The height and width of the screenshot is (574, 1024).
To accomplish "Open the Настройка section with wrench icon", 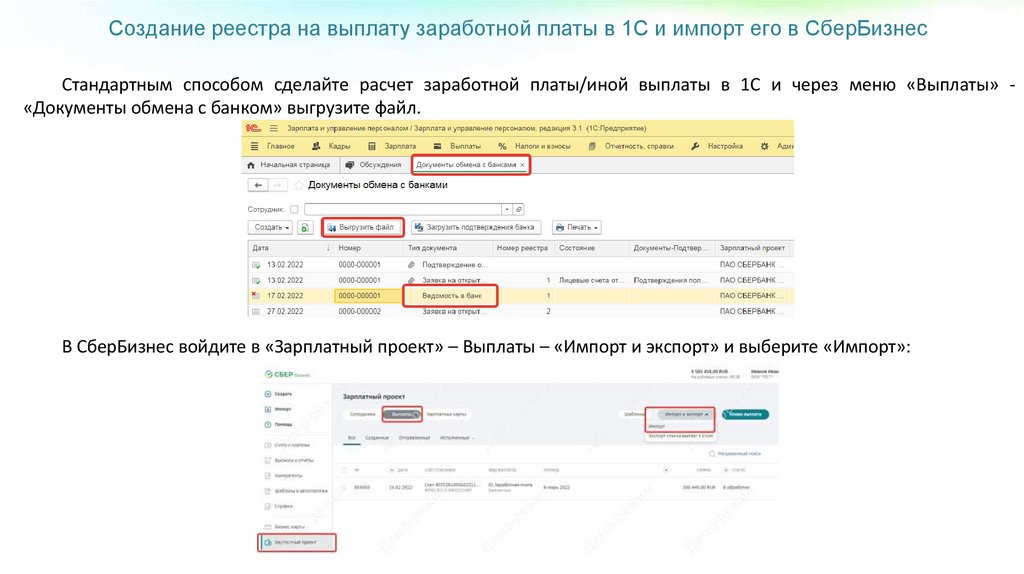I will (717, 146).
